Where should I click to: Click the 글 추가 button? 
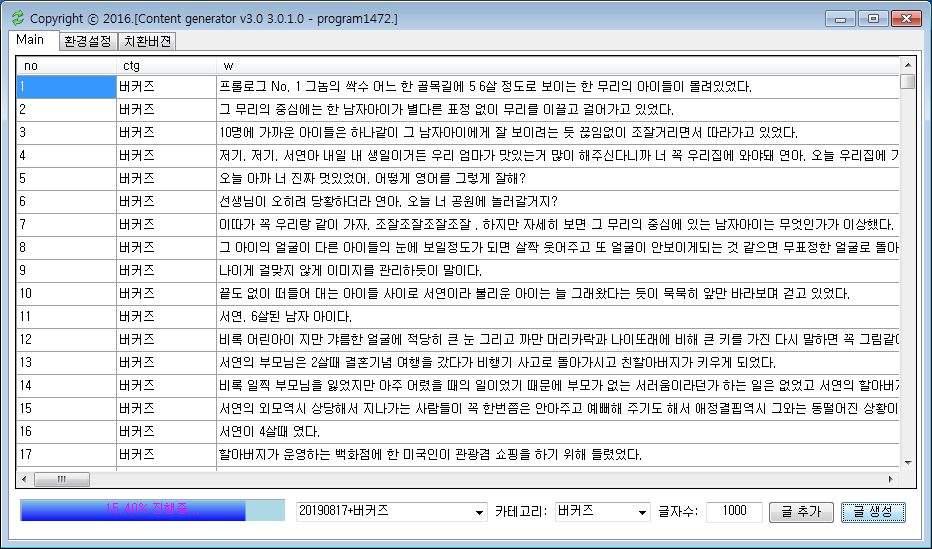tap(801, 511)
